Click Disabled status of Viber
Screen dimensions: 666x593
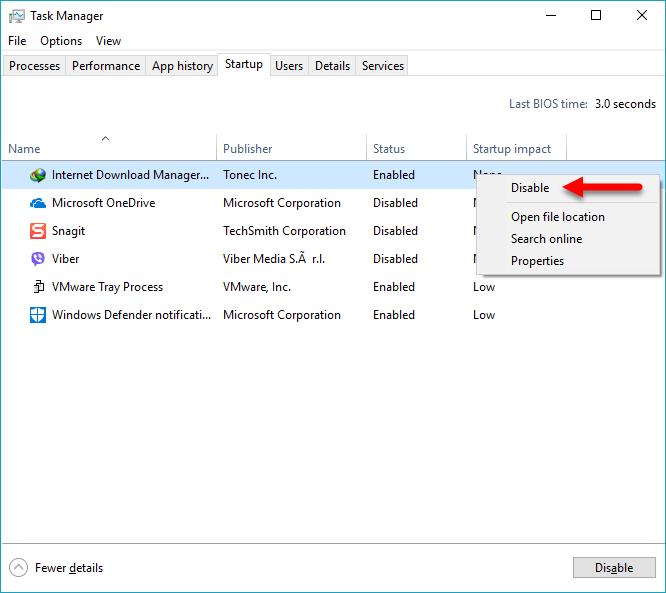(x=395, y=259)
